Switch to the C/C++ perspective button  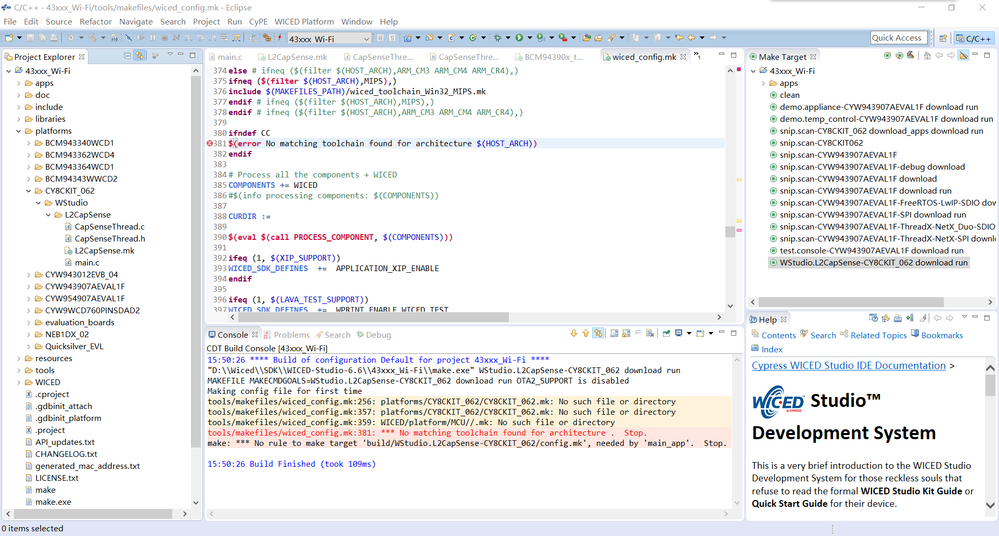coord(973,38)
